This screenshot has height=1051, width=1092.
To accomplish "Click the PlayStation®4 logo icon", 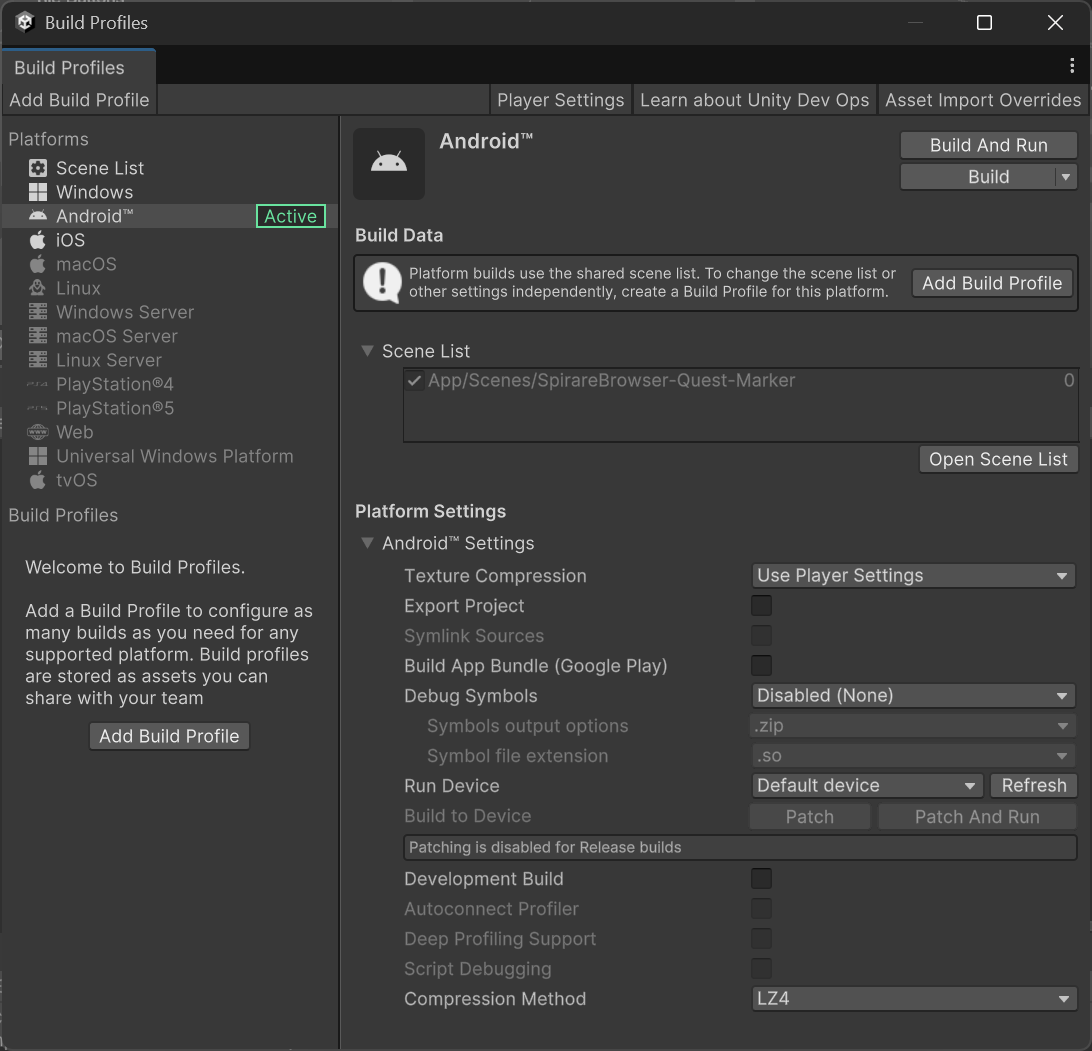I will coord(38,384).
